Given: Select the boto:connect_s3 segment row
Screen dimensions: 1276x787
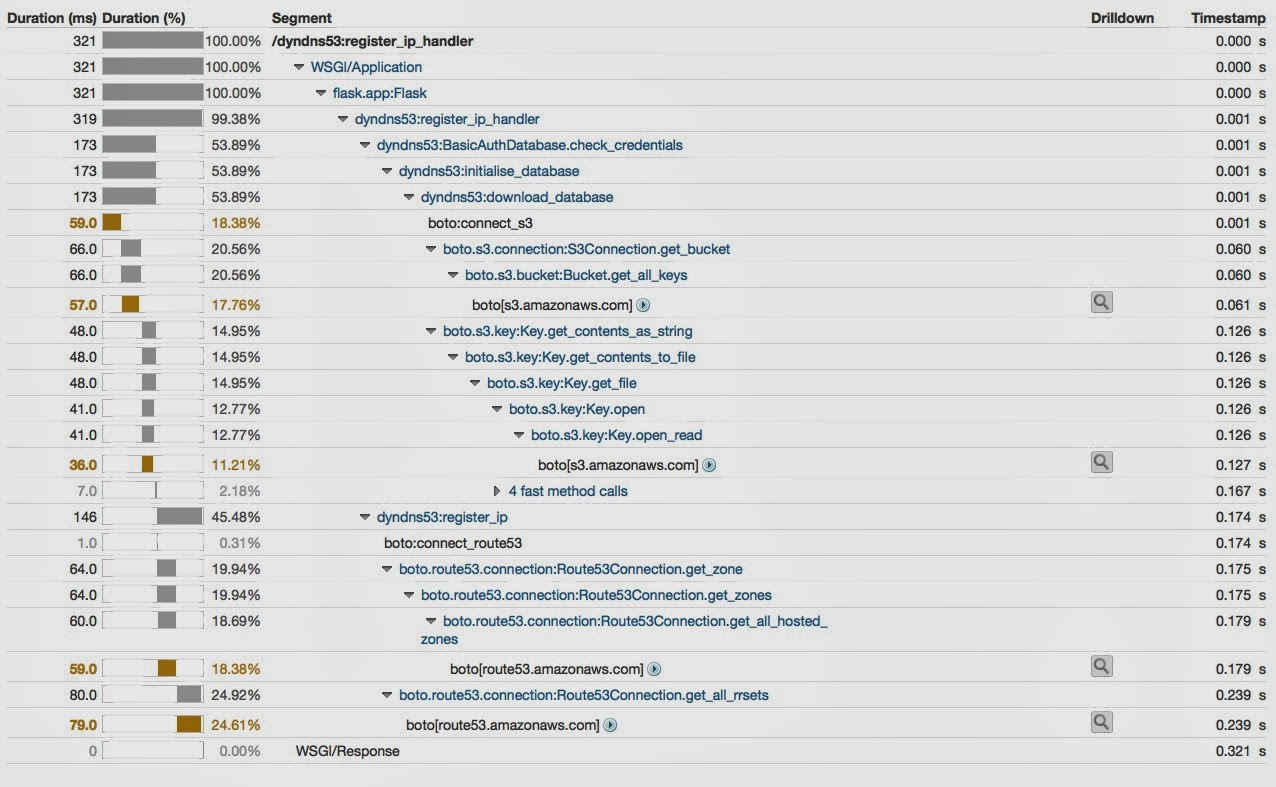Looking at the screenshot, I should [x=638, y=223].
